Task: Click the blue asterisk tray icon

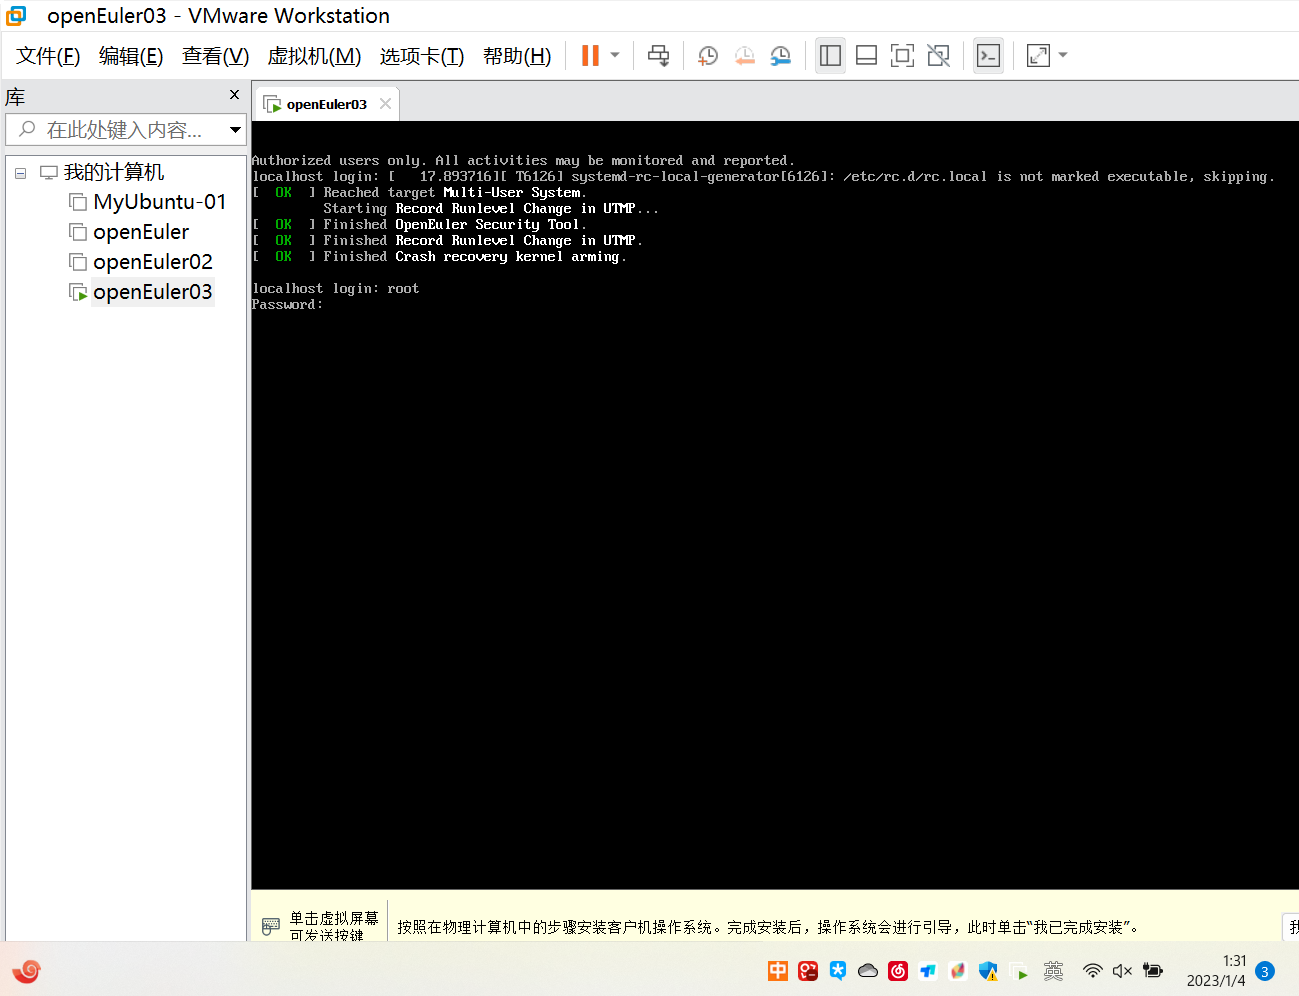Action: tap(838, 970)
